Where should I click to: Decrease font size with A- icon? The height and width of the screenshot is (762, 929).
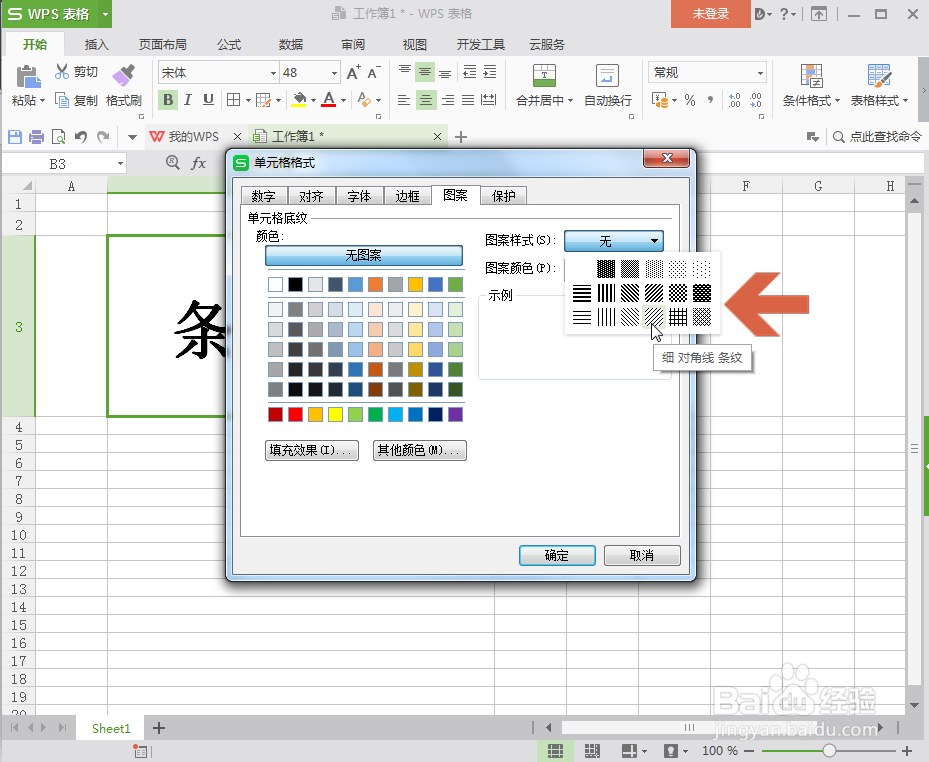[x=374, y=72]
